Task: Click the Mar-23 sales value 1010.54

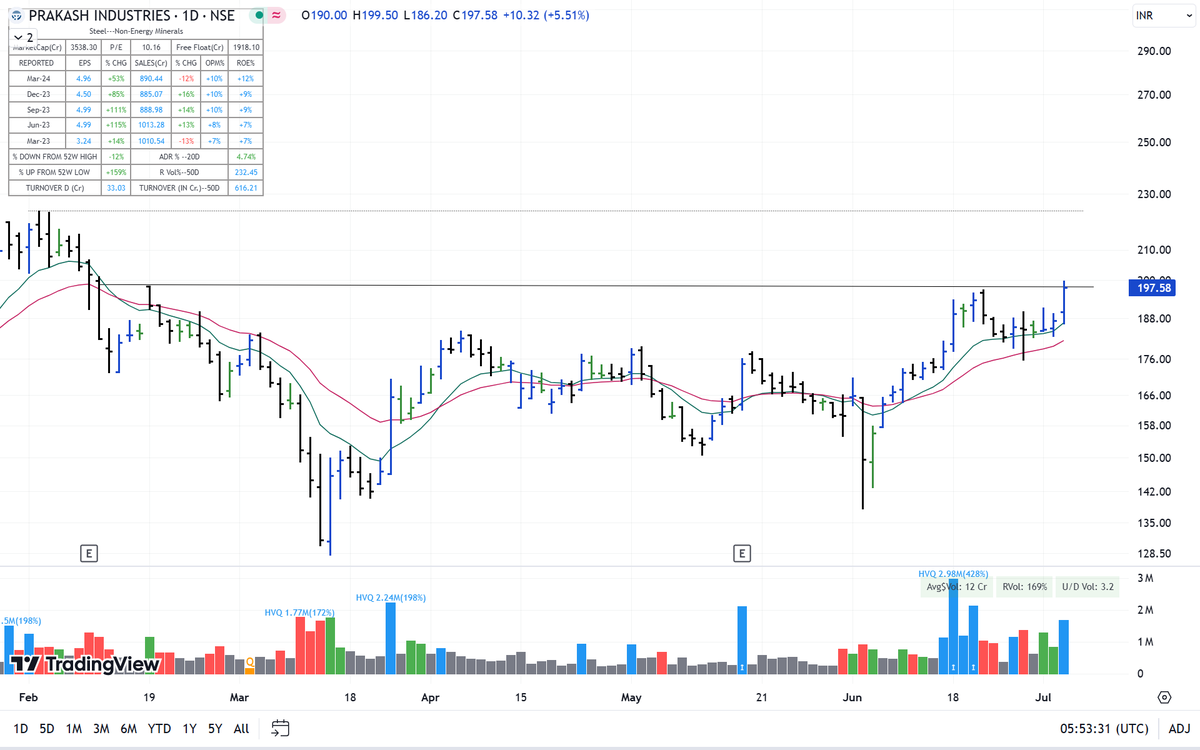Action: 149,141
